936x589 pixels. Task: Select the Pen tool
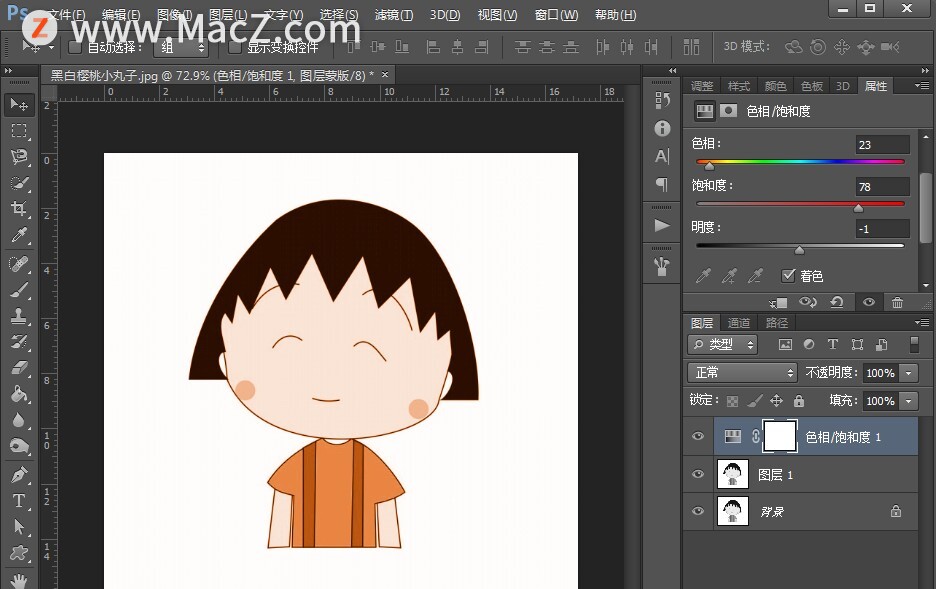[19, 474]
